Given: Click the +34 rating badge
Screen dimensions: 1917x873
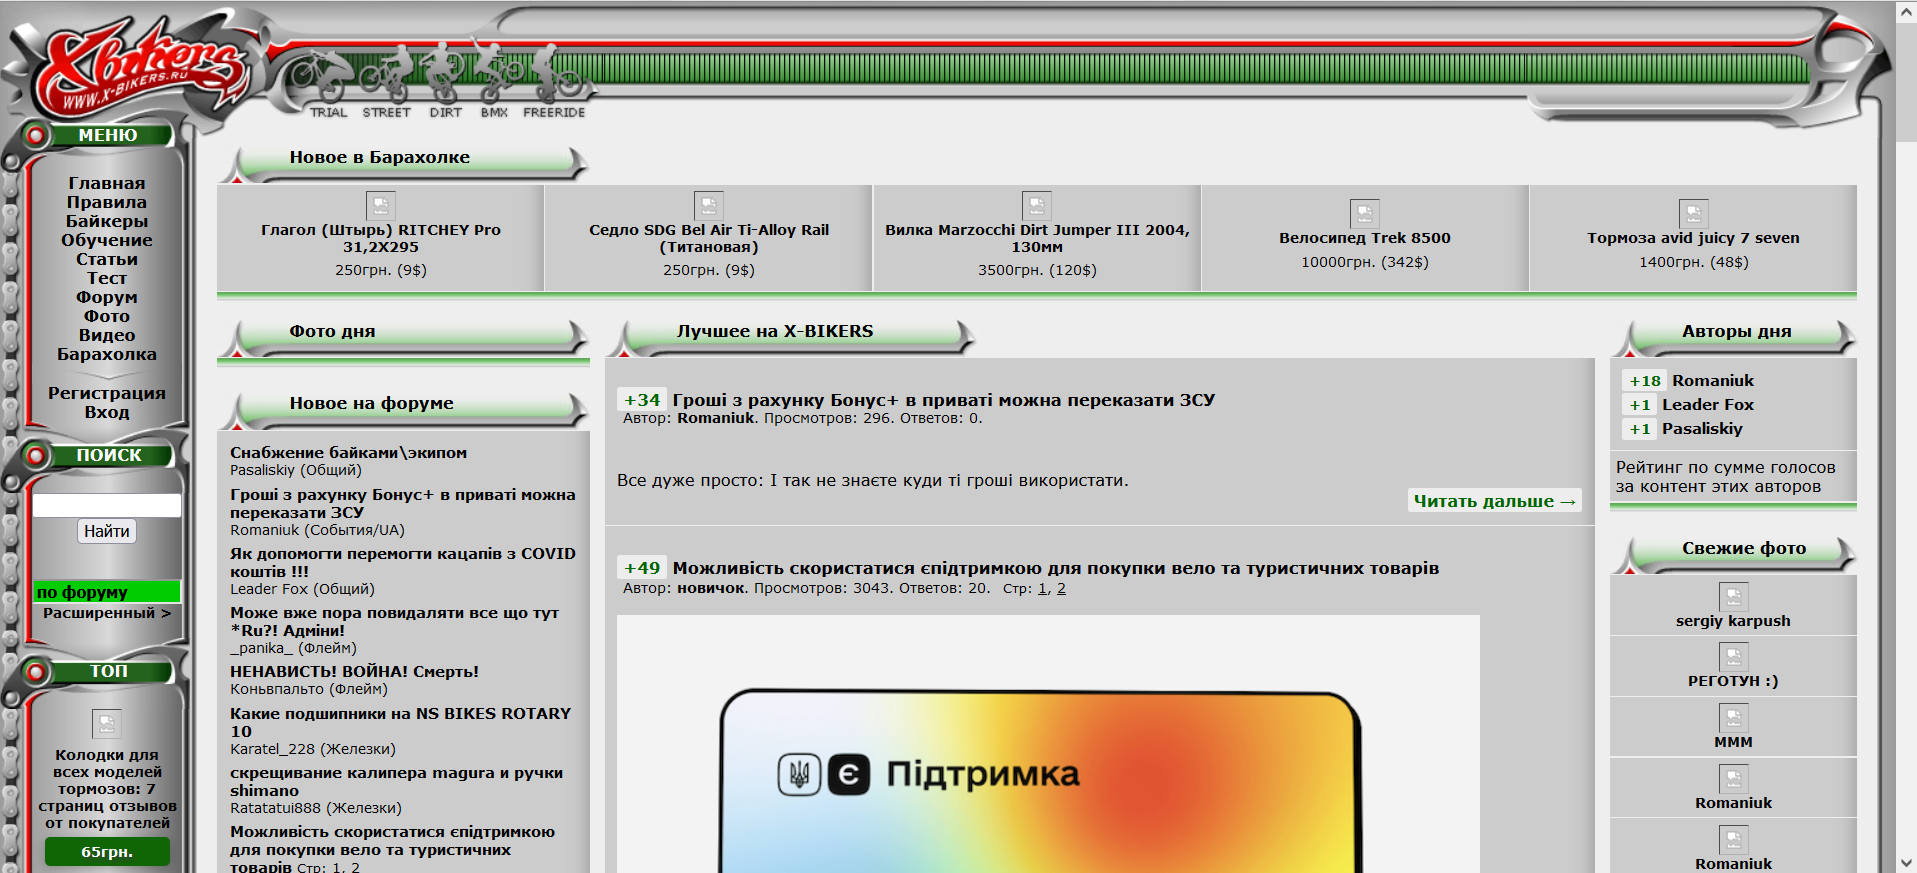Looking at the screenshot, I should (x=642, y=400).
